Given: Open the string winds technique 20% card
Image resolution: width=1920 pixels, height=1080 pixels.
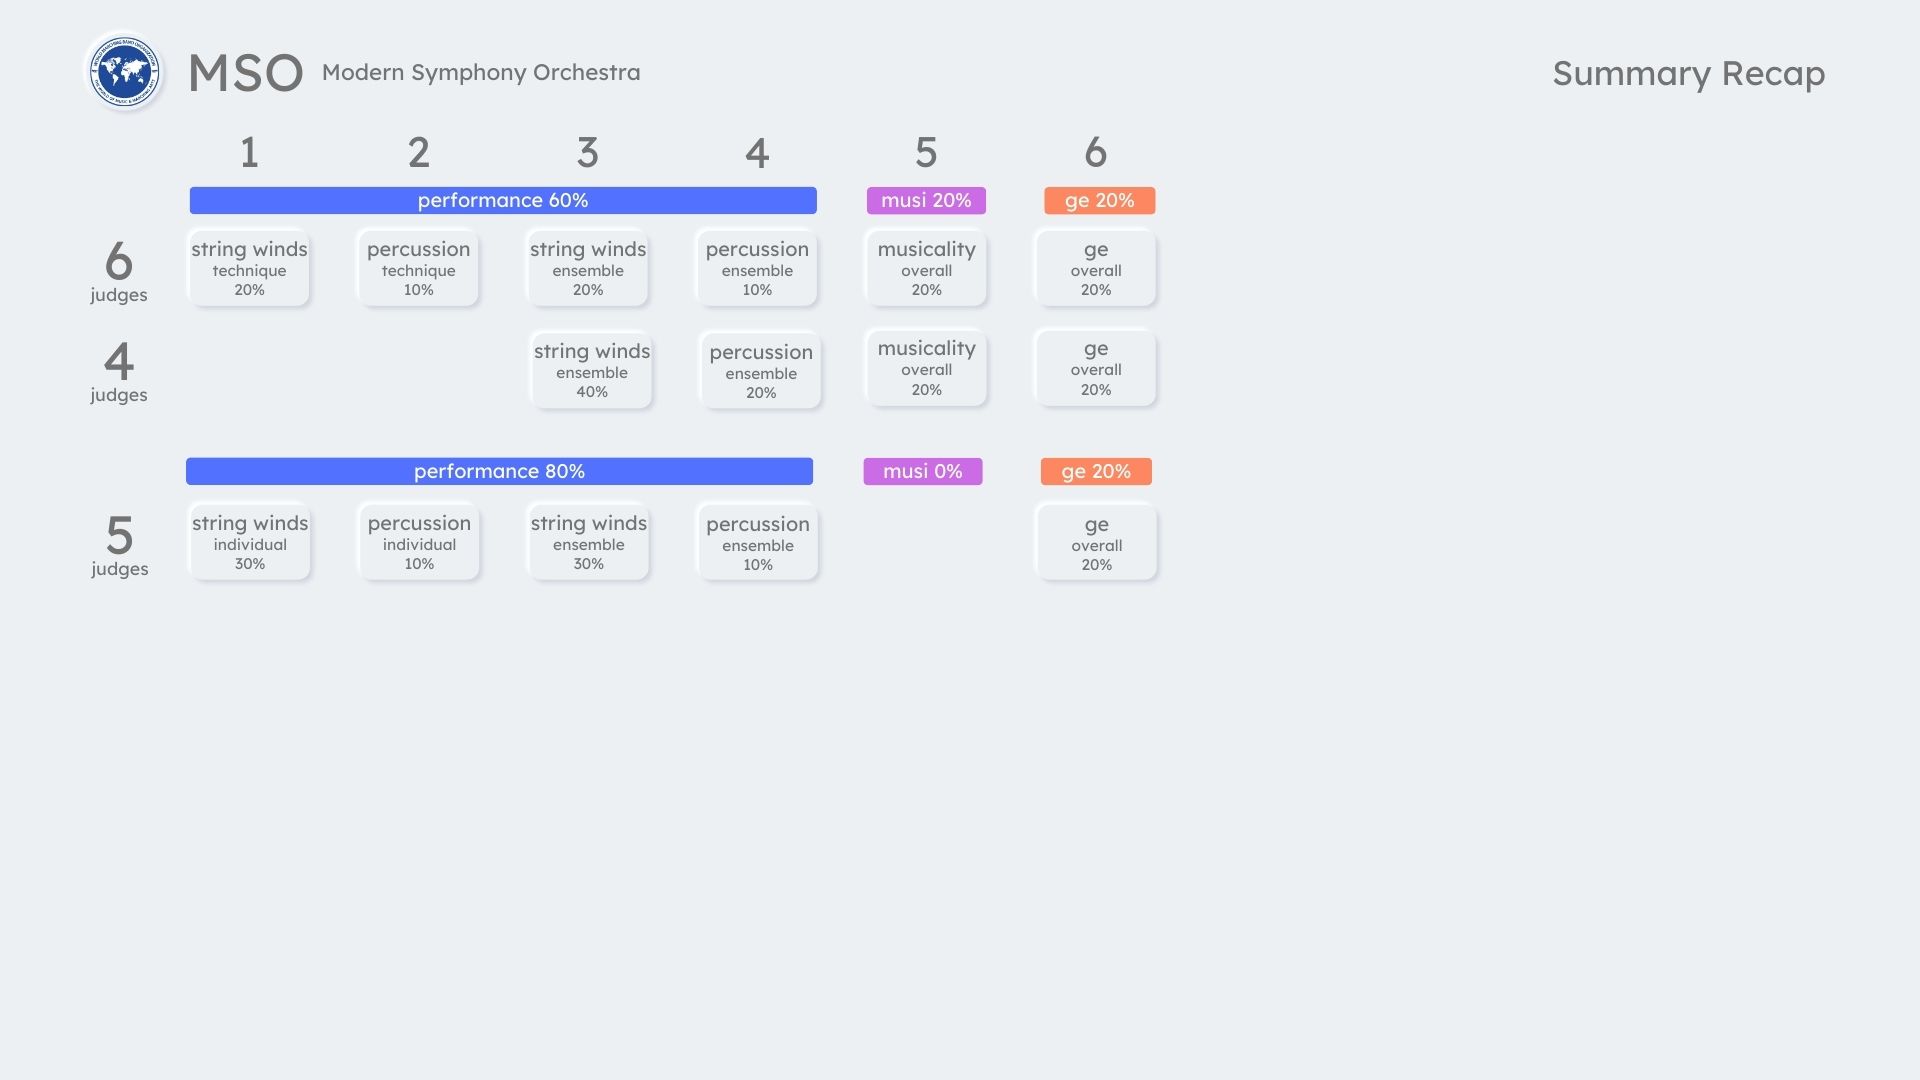Looking at the screenshot, I should point(249,268).
